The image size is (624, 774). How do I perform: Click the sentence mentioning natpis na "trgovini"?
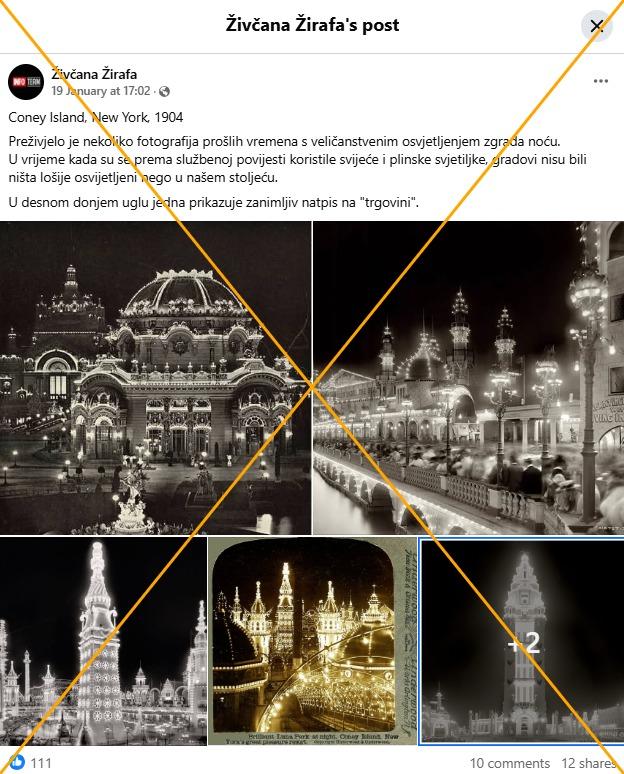(x=213, y=202)
